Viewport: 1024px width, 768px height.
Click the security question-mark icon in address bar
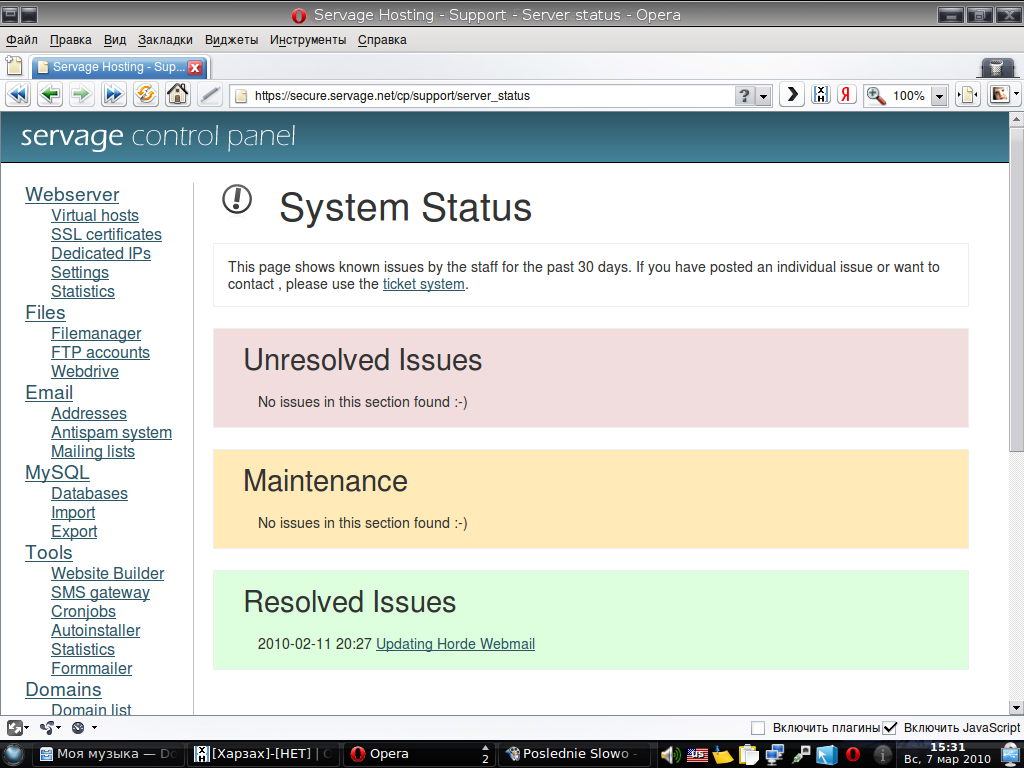click(744, 96)
